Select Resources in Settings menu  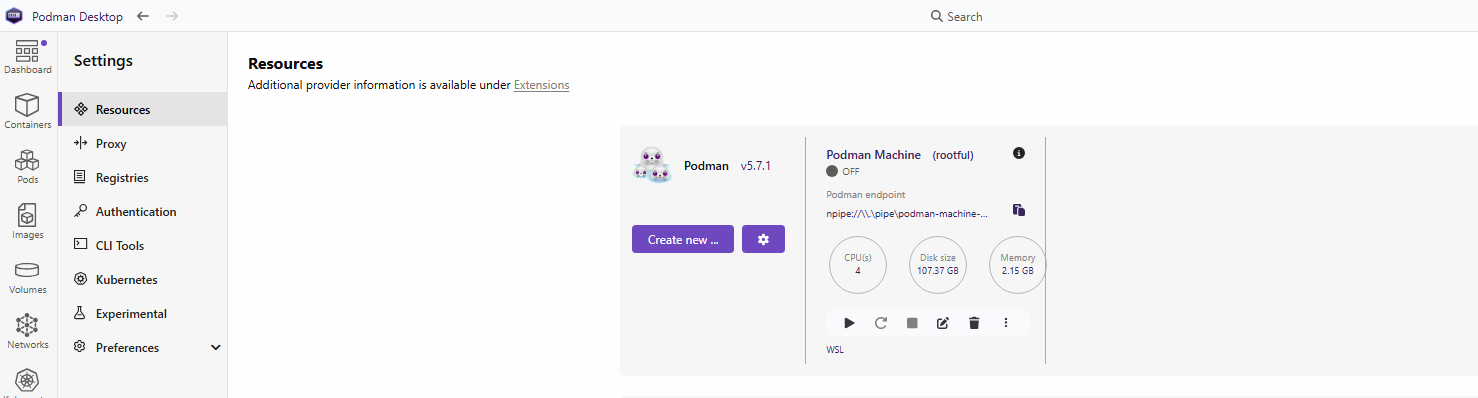coord(143,109)
